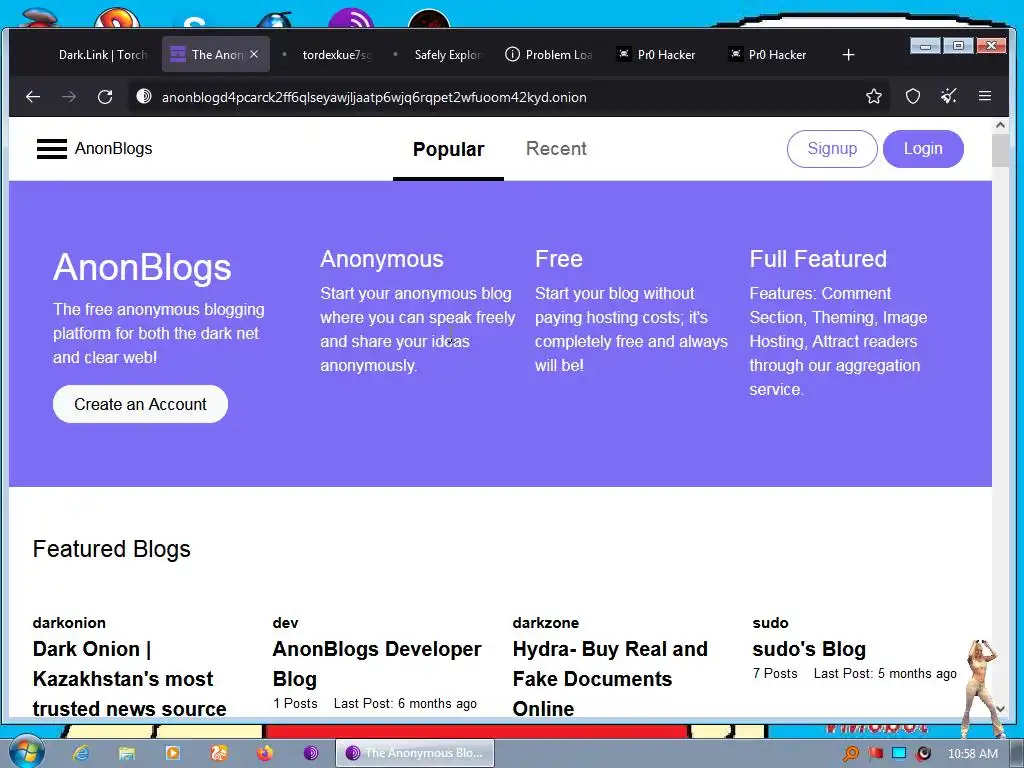The height and width of the screenshot is (768, 1024).
Task: Open the Windows Start menu
Action: tap(27, 752)
